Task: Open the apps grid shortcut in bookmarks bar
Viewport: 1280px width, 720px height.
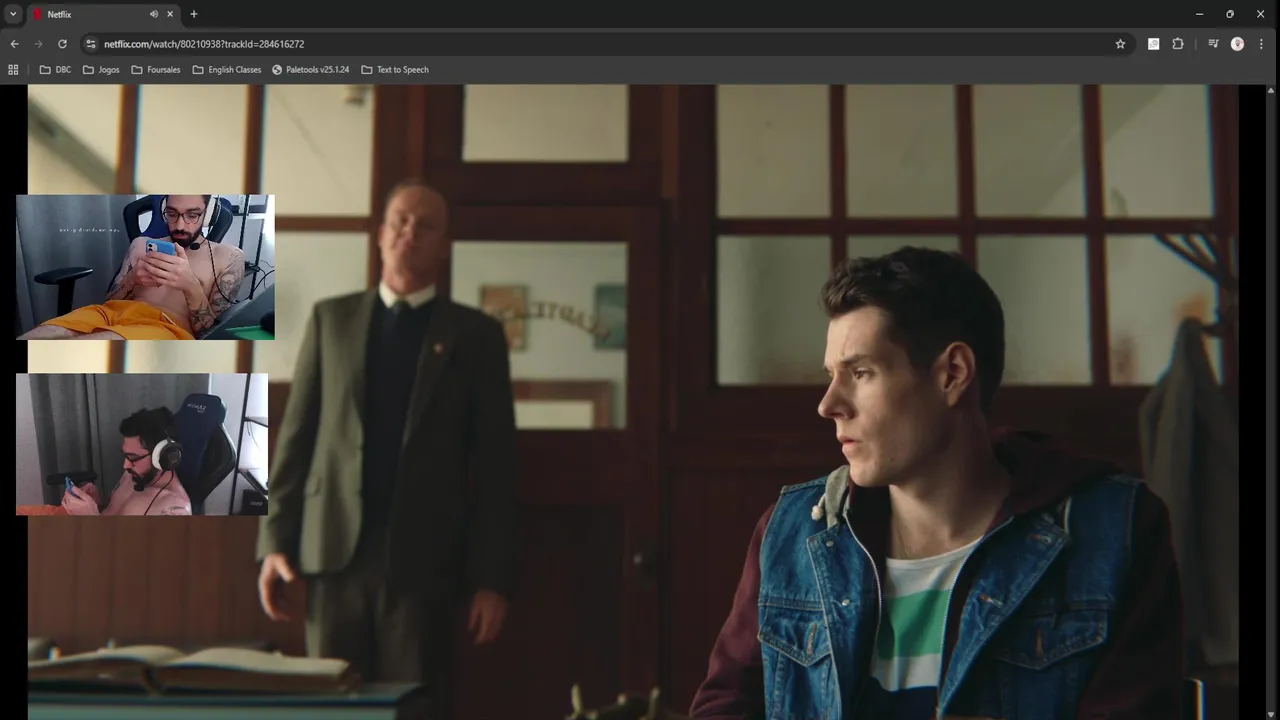Action: coord(13,70)
